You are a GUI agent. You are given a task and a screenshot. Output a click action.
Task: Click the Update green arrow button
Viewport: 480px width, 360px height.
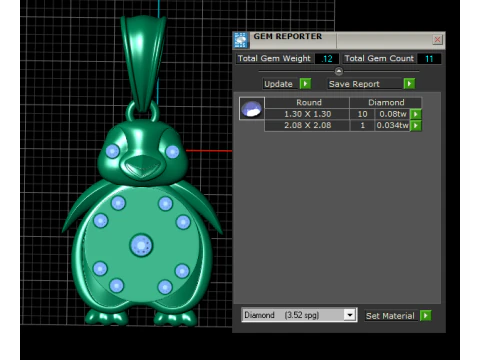305,84
